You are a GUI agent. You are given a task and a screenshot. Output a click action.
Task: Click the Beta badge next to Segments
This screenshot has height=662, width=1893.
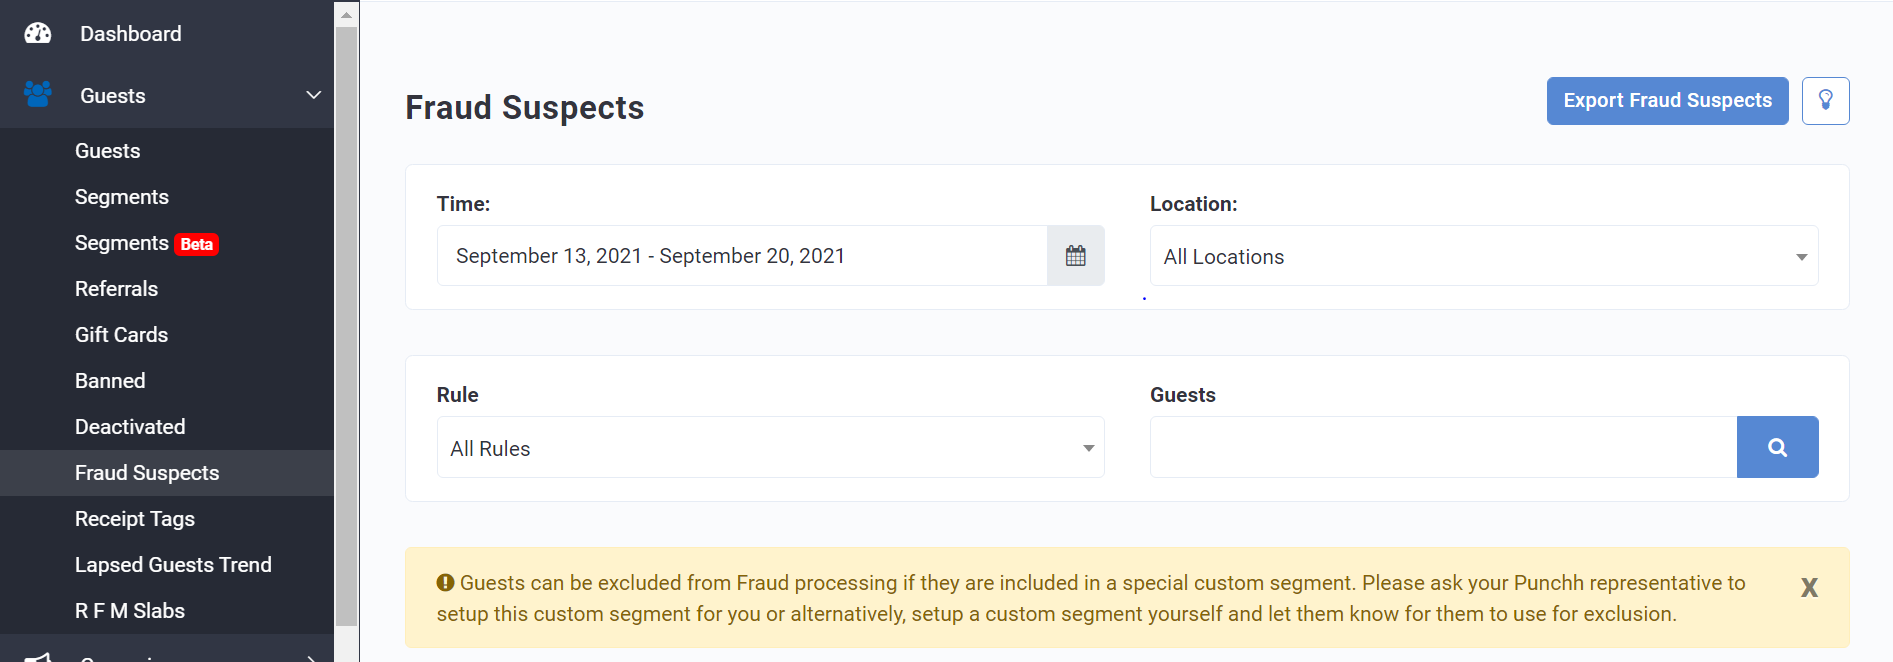tap(197, 243)
